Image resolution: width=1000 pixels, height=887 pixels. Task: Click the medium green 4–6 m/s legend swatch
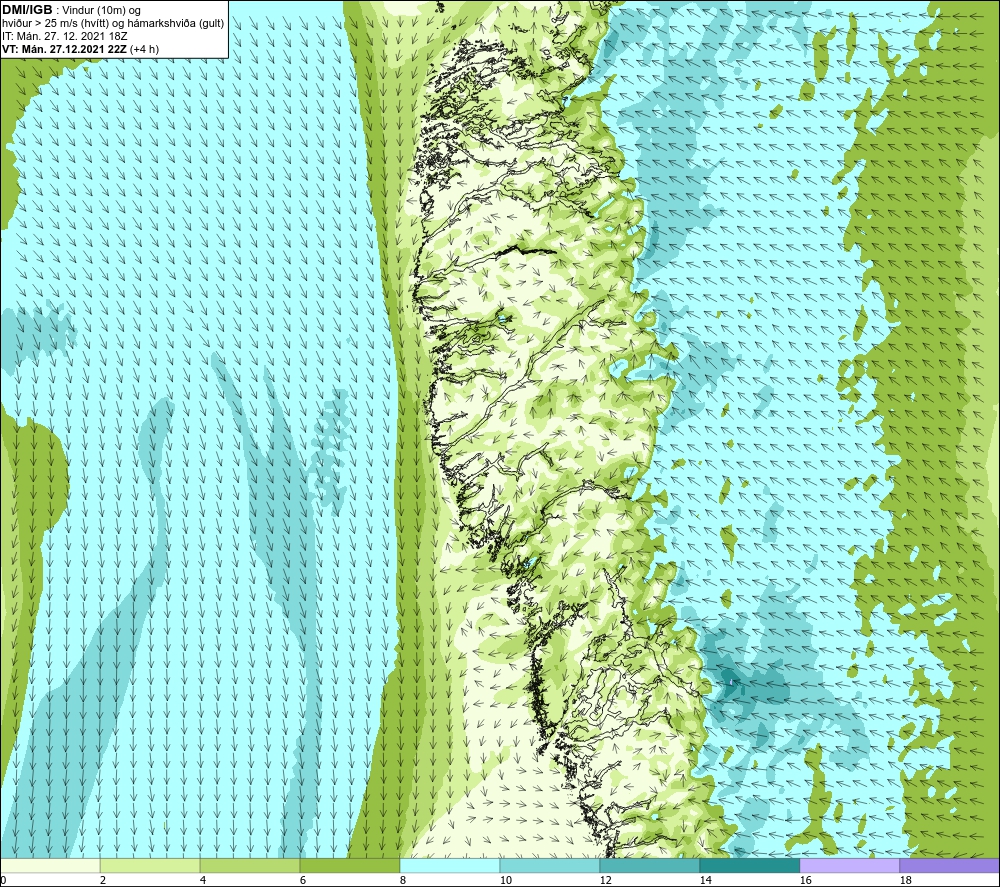coord(250,865)
